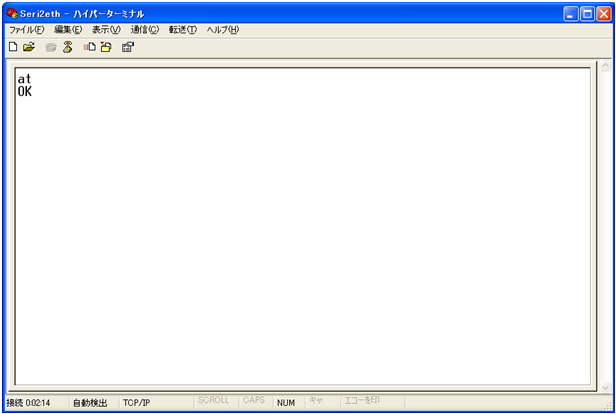Open the 表示(V) menu
Viewport: 616px width, 414px height.
click(106, 30)
